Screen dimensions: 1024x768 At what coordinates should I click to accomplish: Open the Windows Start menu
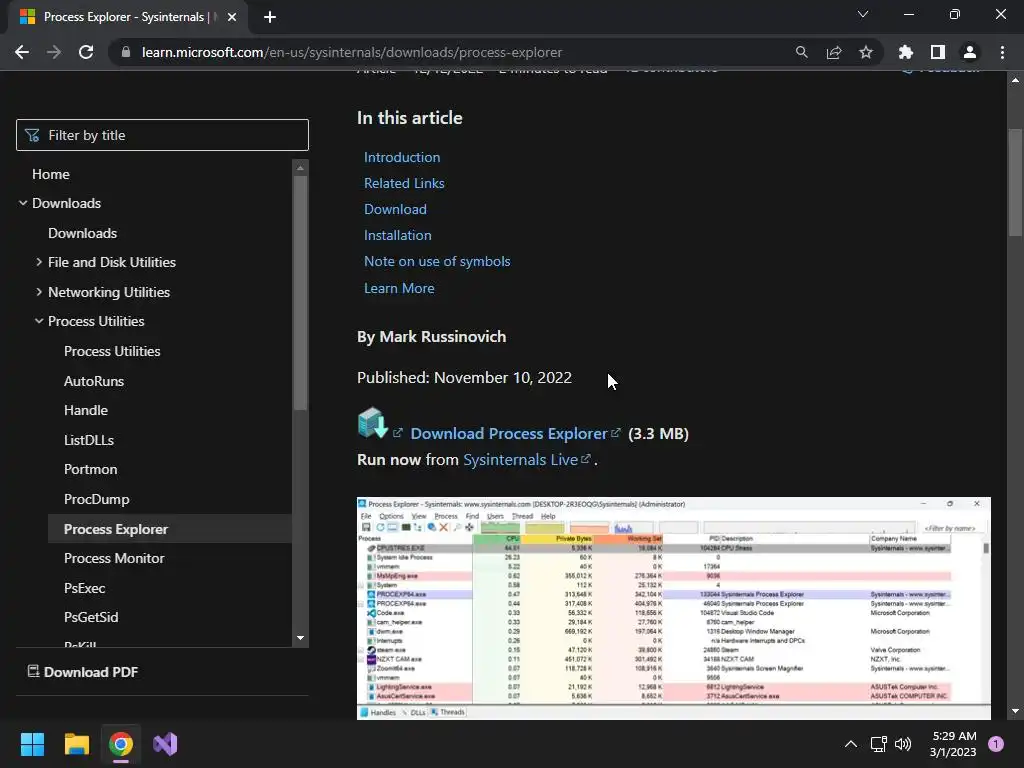[32, 744]
